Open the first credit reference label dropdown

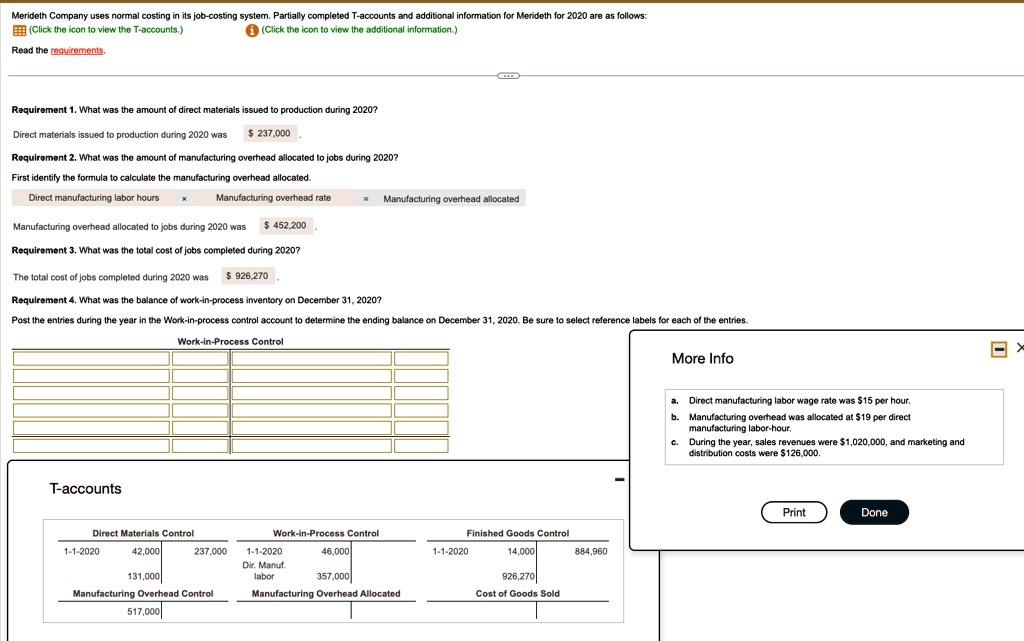310,358
